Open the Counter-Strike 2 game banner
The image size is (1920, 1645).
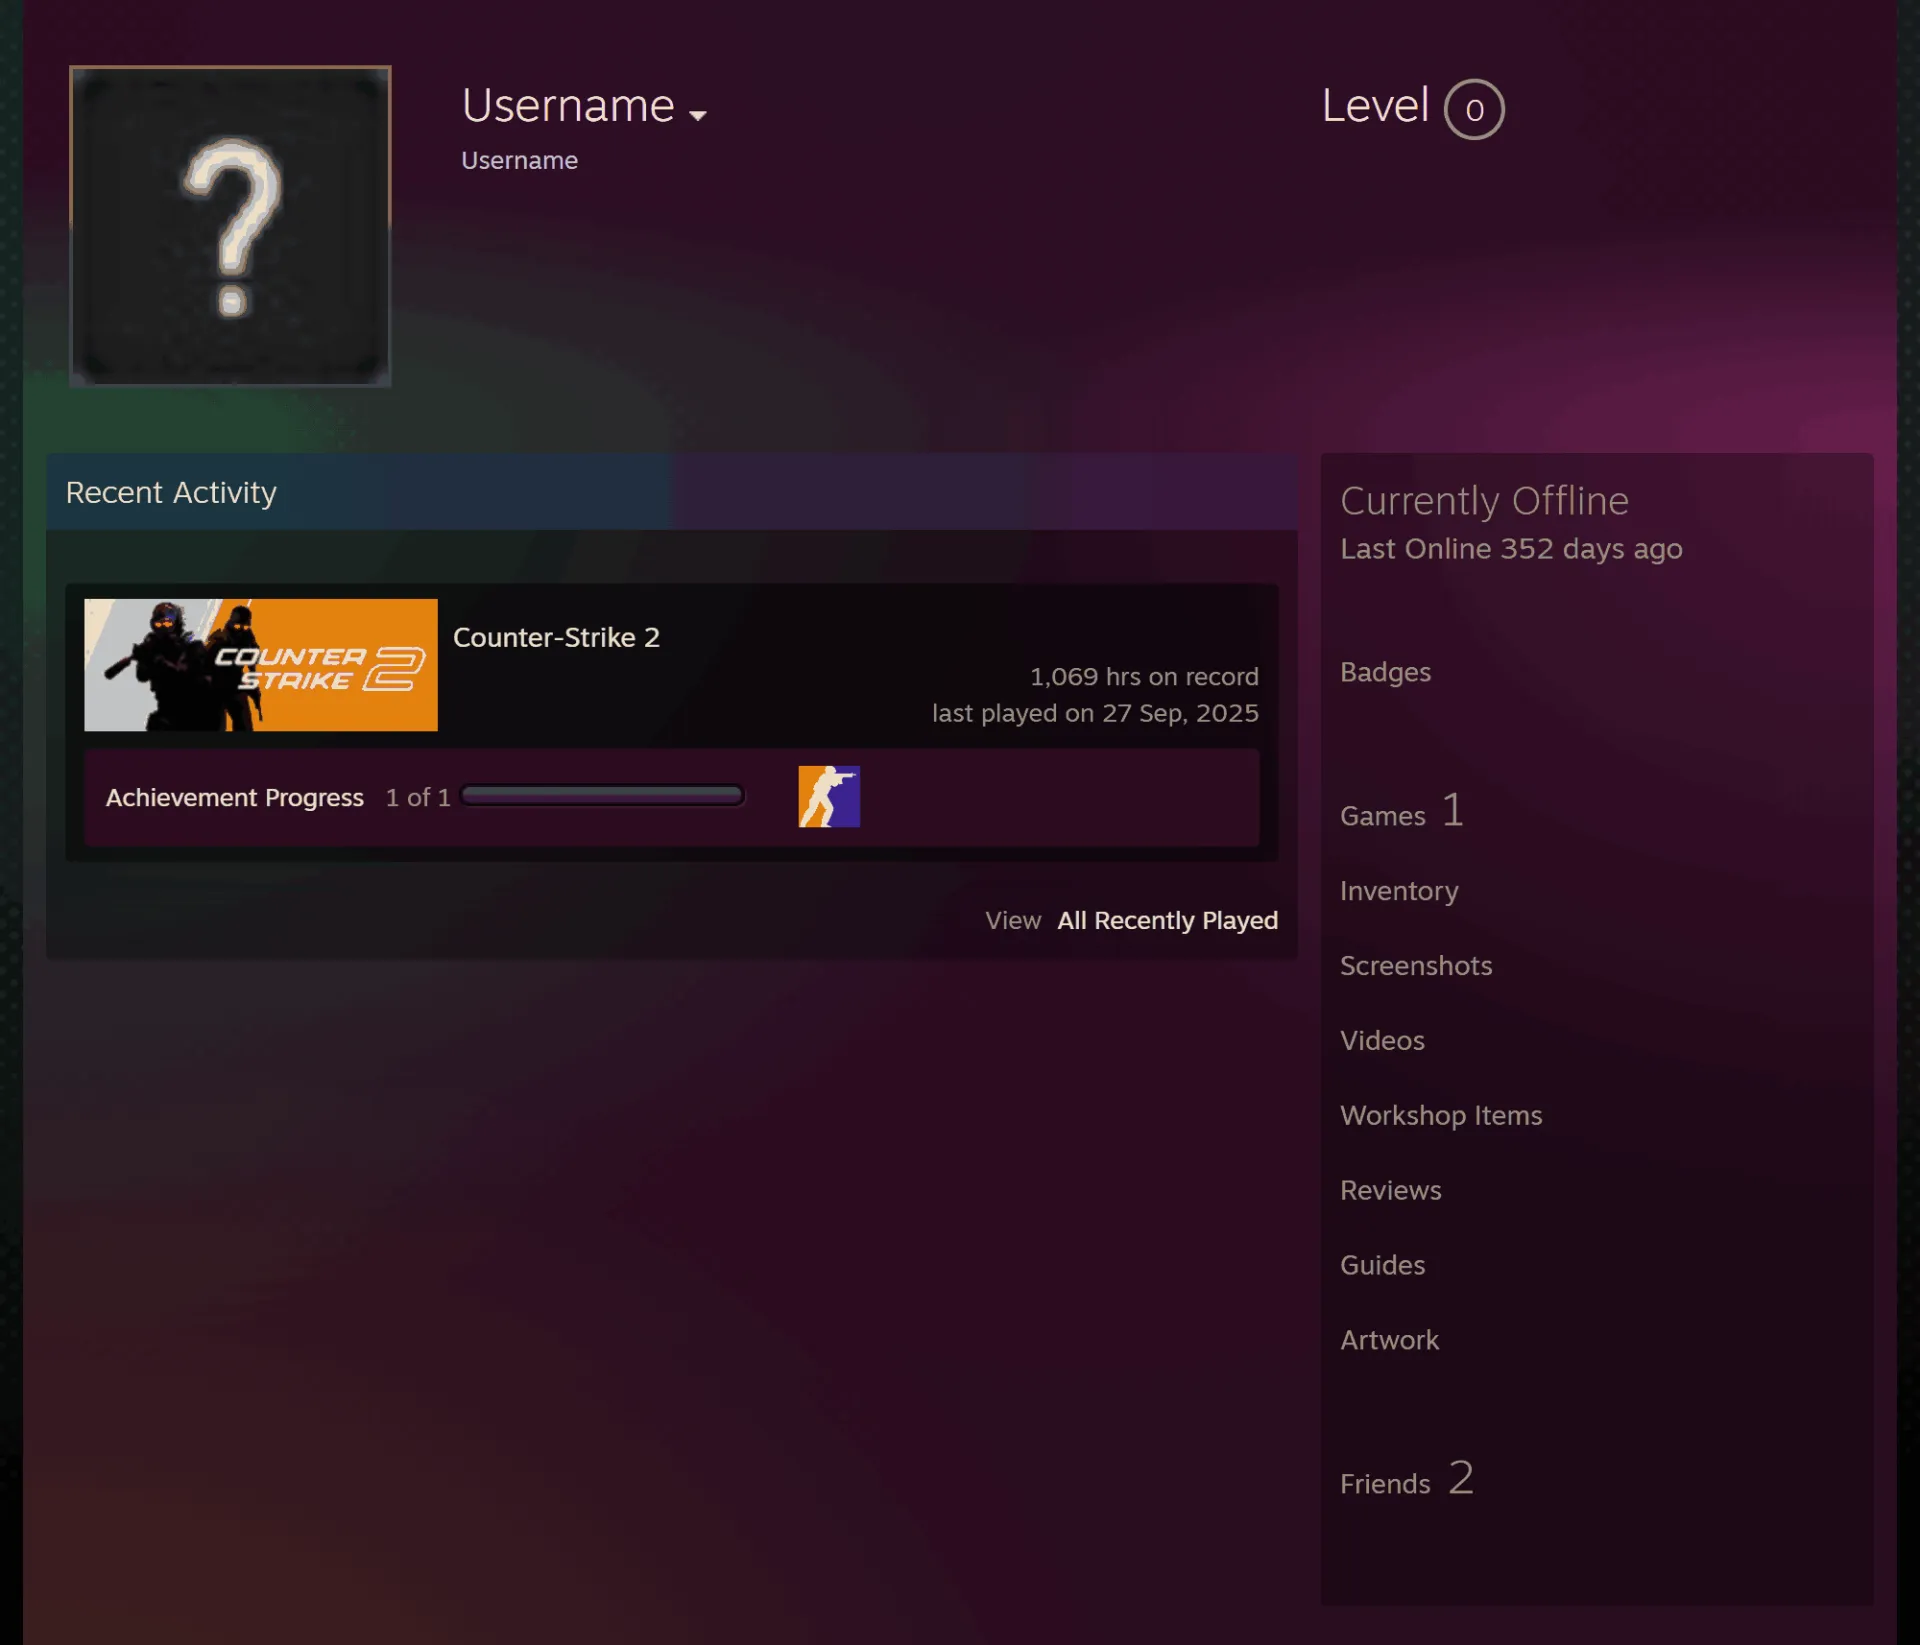click(x=261, y=665)
